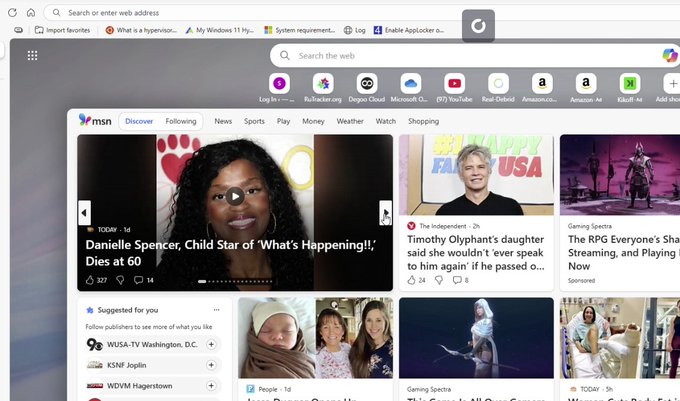Go to next carousel story
Viewport: 680px width, 401px height.
(x=386, y=213)
